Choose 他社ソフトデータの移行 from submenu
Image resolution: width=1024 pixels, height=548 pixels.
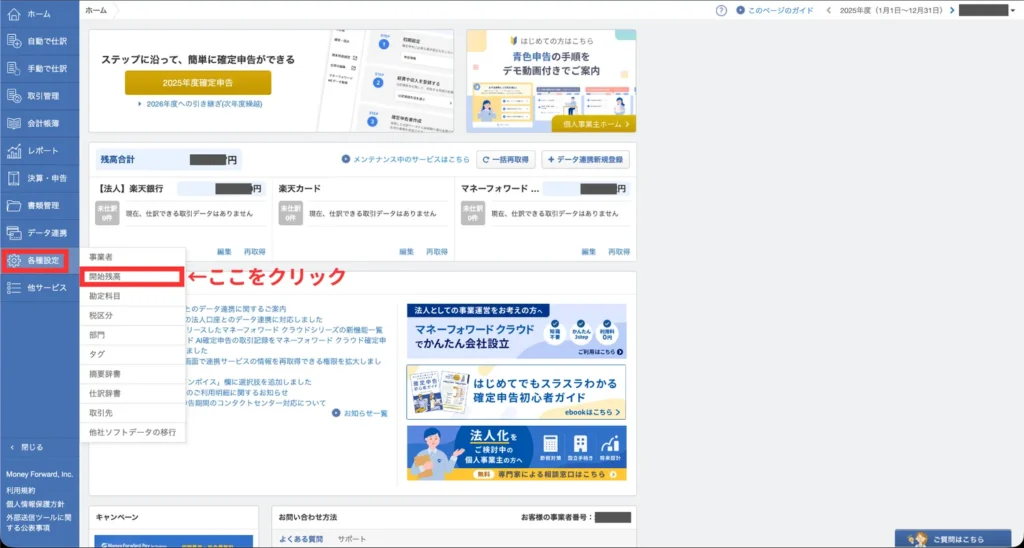click(x=133, y=432)
